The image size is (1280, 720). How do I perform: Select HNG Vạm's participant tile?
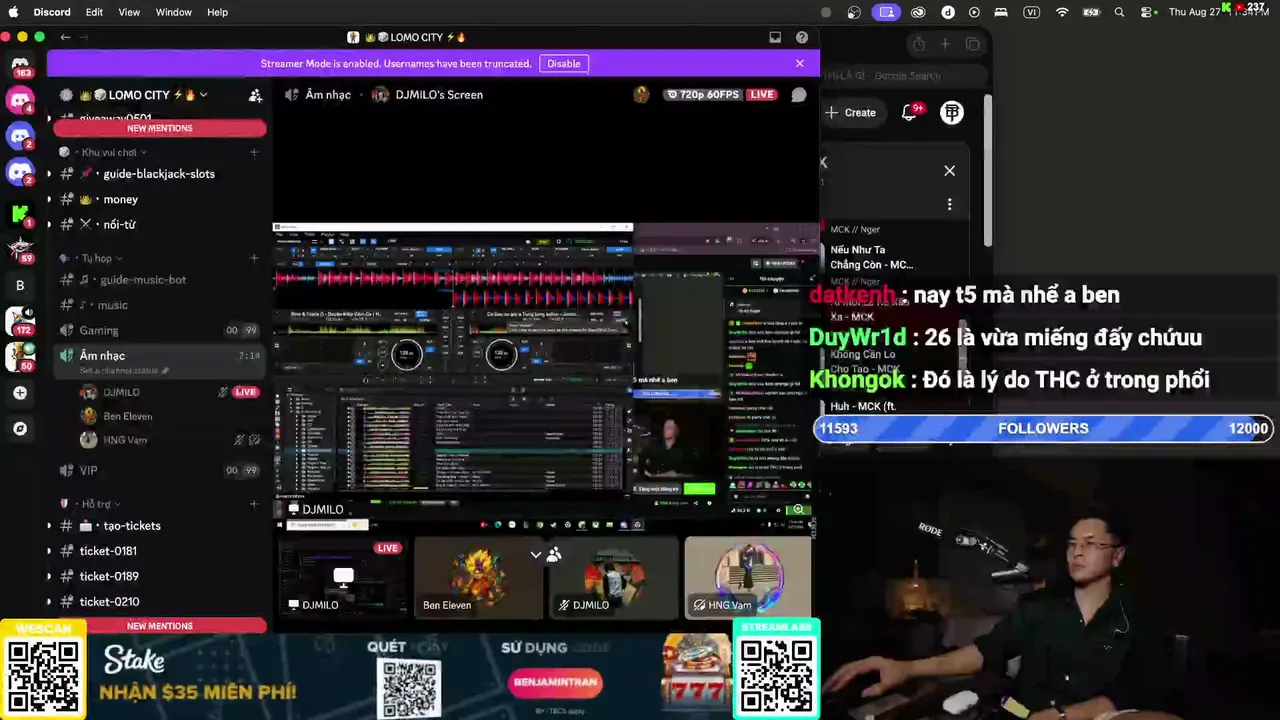[x=748, y=577]
